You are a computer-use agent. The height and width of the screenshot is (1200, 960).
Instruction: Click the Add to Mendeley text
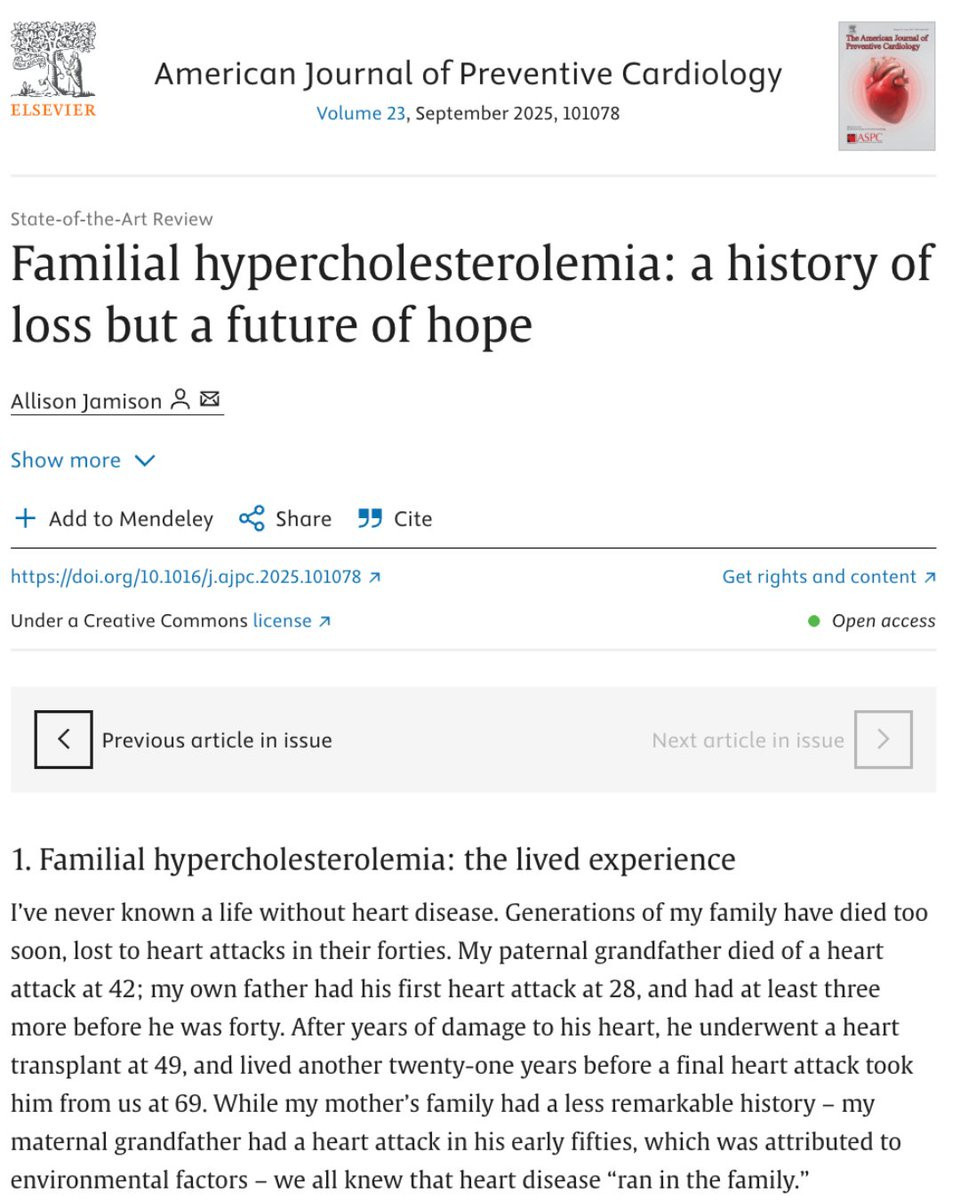(131, 519)
